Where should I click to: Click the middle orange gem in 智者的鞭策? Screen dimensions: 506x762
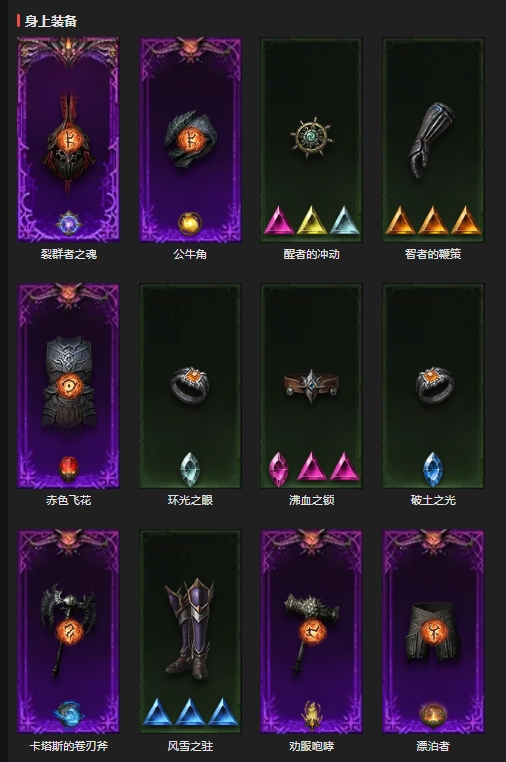[433, 220]
